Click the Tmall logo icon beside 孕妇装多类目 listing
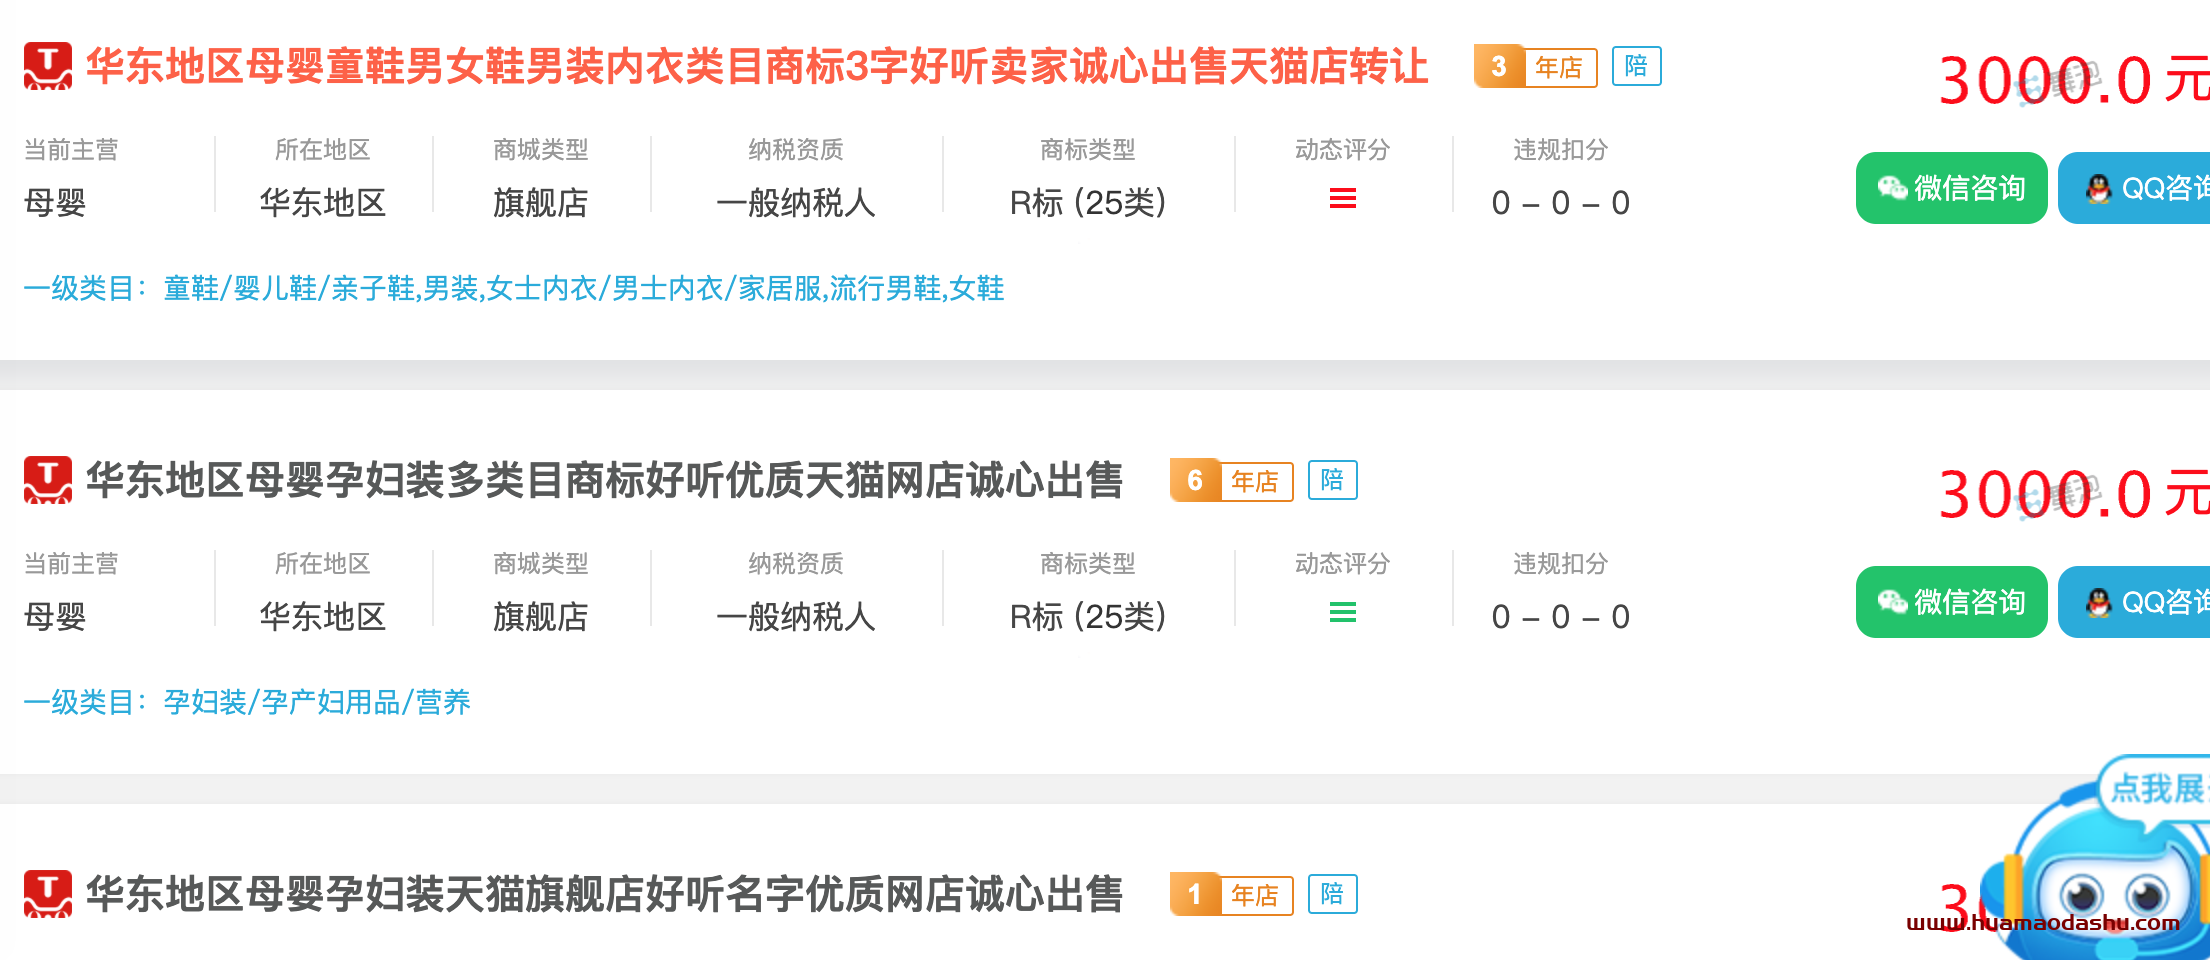Screen dimensions: 2210x960 (x=48, y=480)
